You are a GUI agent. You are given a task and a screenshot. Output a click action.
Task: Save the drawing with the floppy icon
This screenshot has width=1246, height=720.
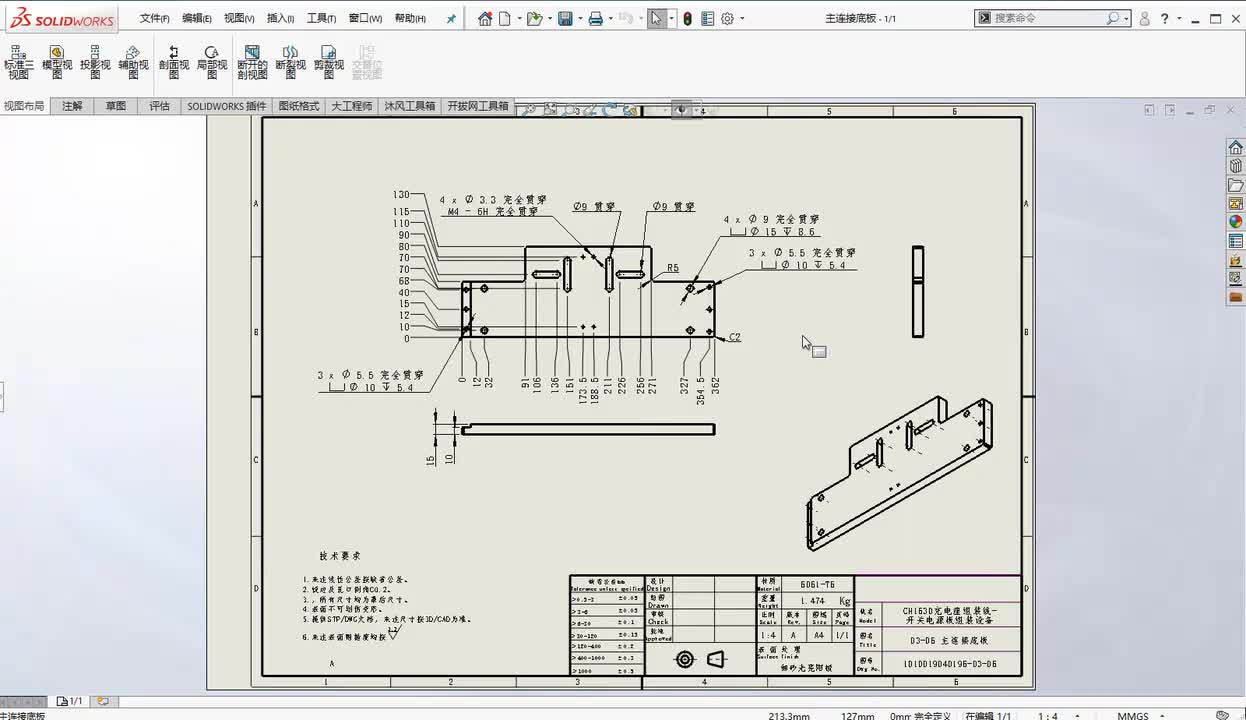coord(565,18)
